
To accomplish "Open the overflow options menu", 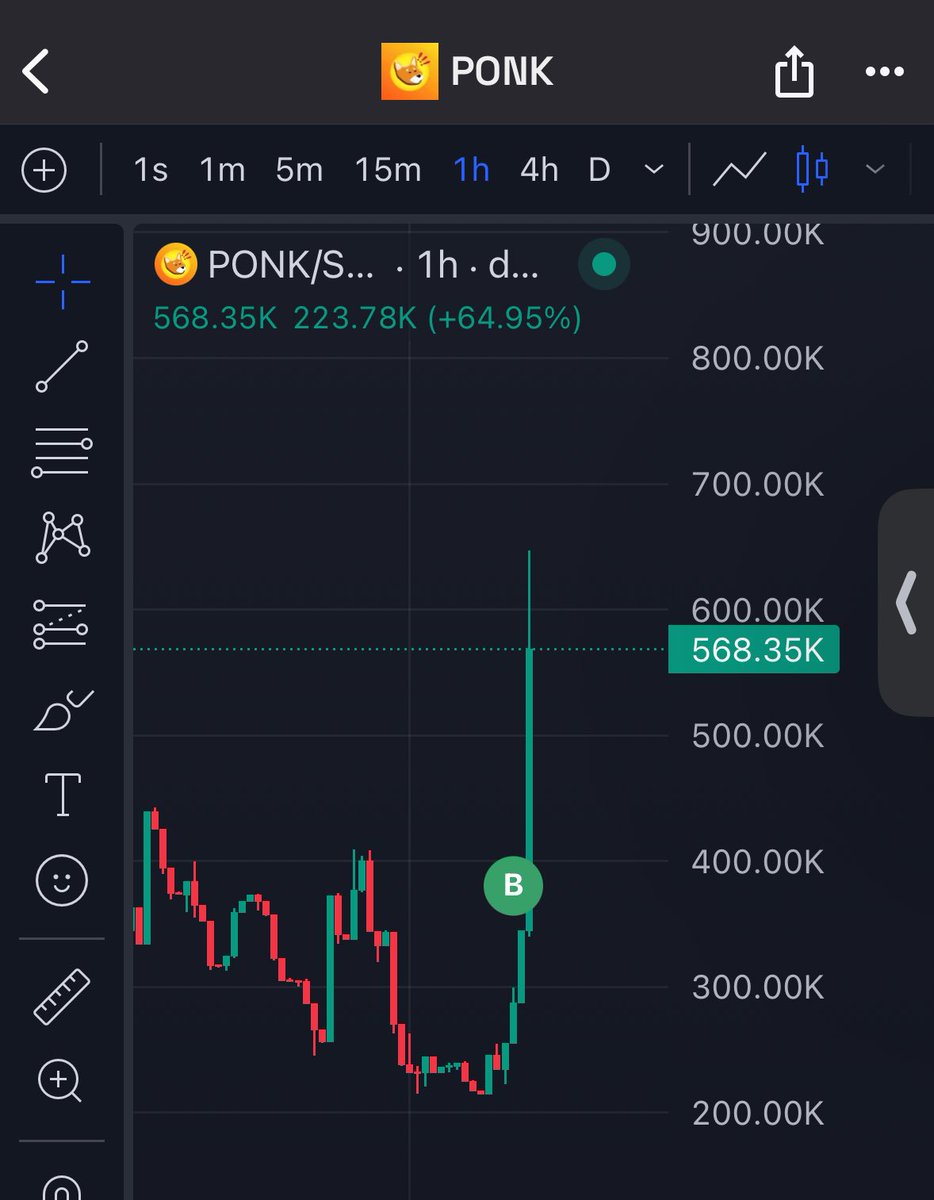I will [884, 71].
